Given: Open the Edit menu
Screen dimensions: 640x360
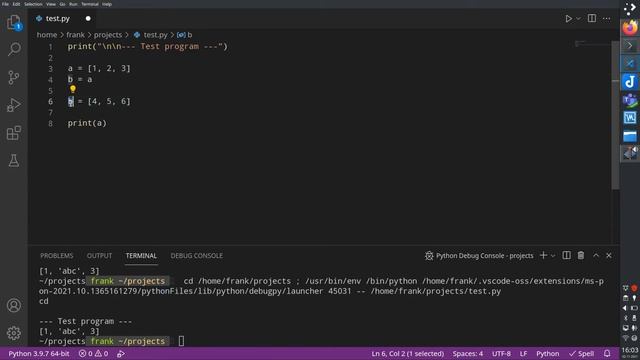Looking at the screenshot, I should [x=16, y=4].
